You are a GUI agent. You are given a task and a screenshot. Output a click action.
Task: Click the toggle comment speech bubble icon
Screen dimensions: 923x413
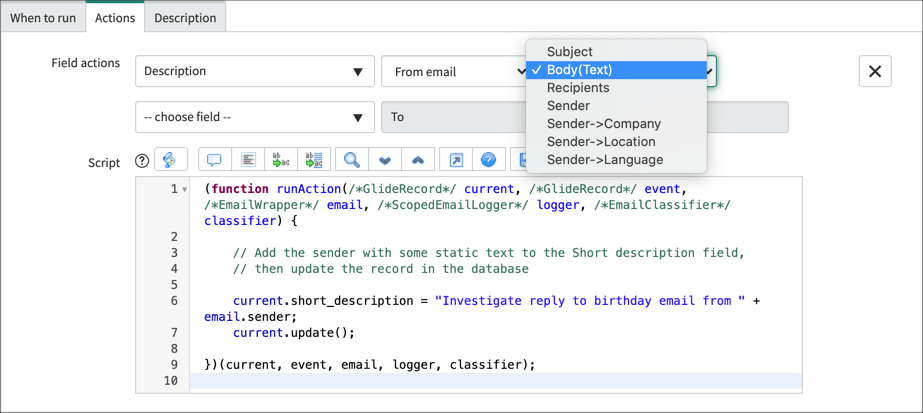[214, 160]
